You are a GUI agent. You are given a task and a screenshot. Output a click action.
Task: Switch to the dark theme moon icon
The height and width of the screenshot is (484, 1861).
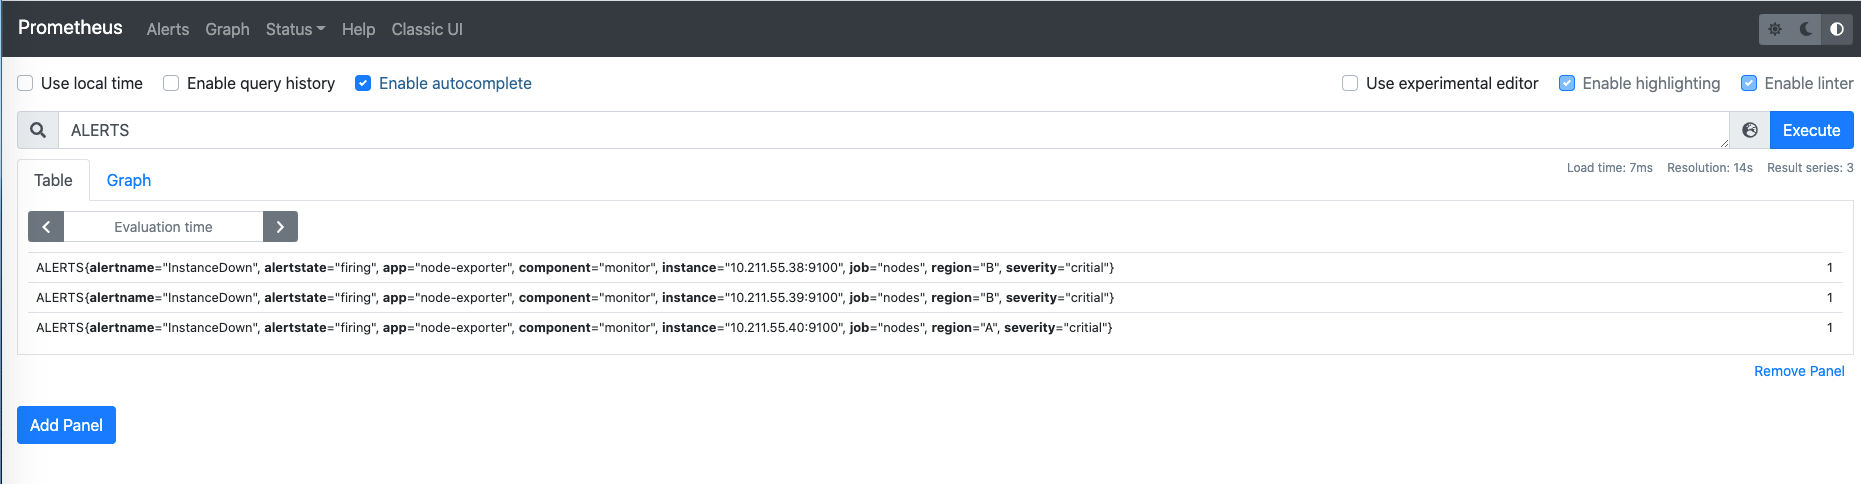(x=1806, y=29)
